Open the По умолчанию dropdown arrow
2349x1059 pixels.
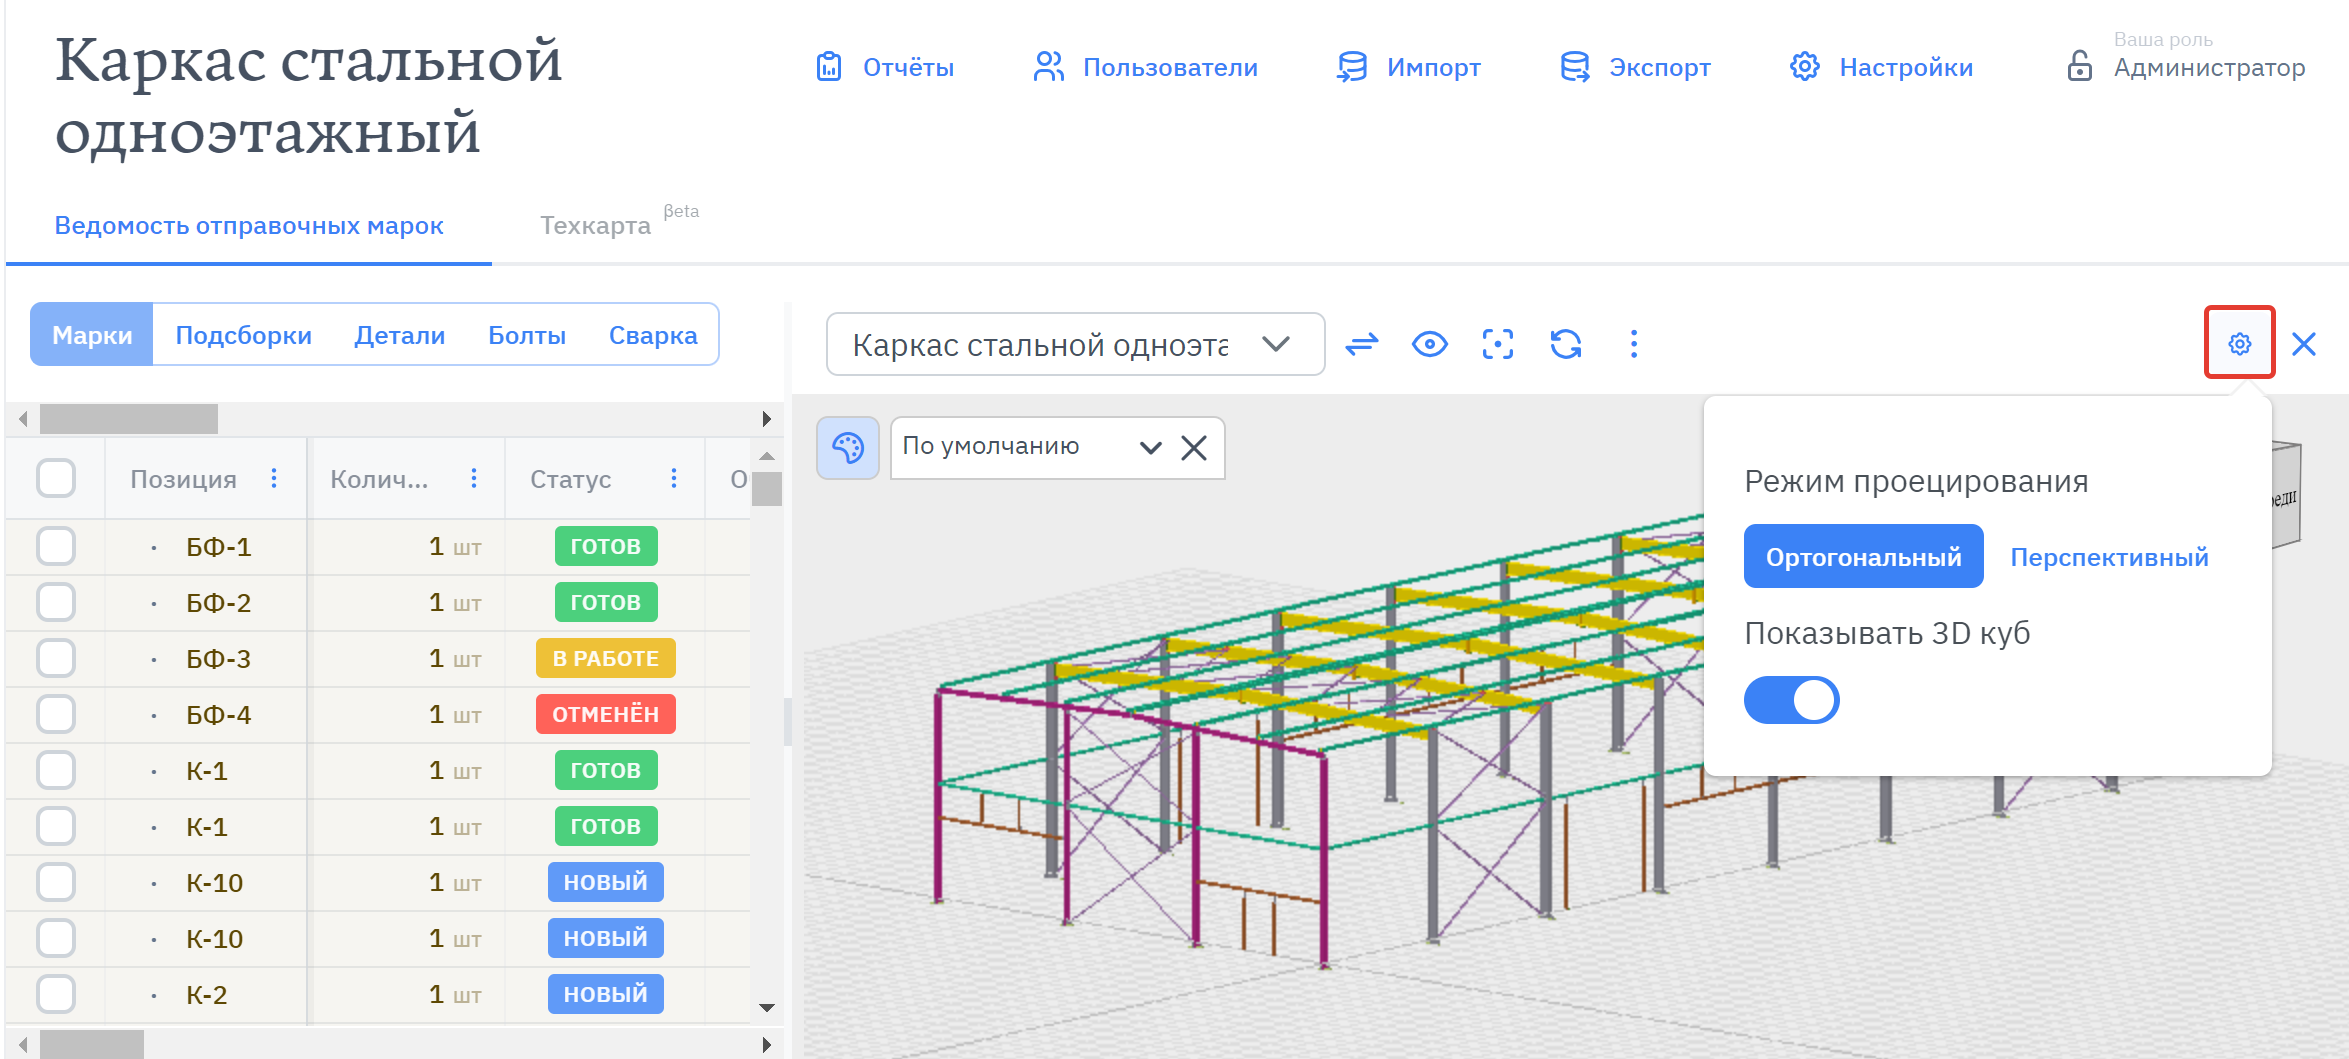click(1151, 447)
